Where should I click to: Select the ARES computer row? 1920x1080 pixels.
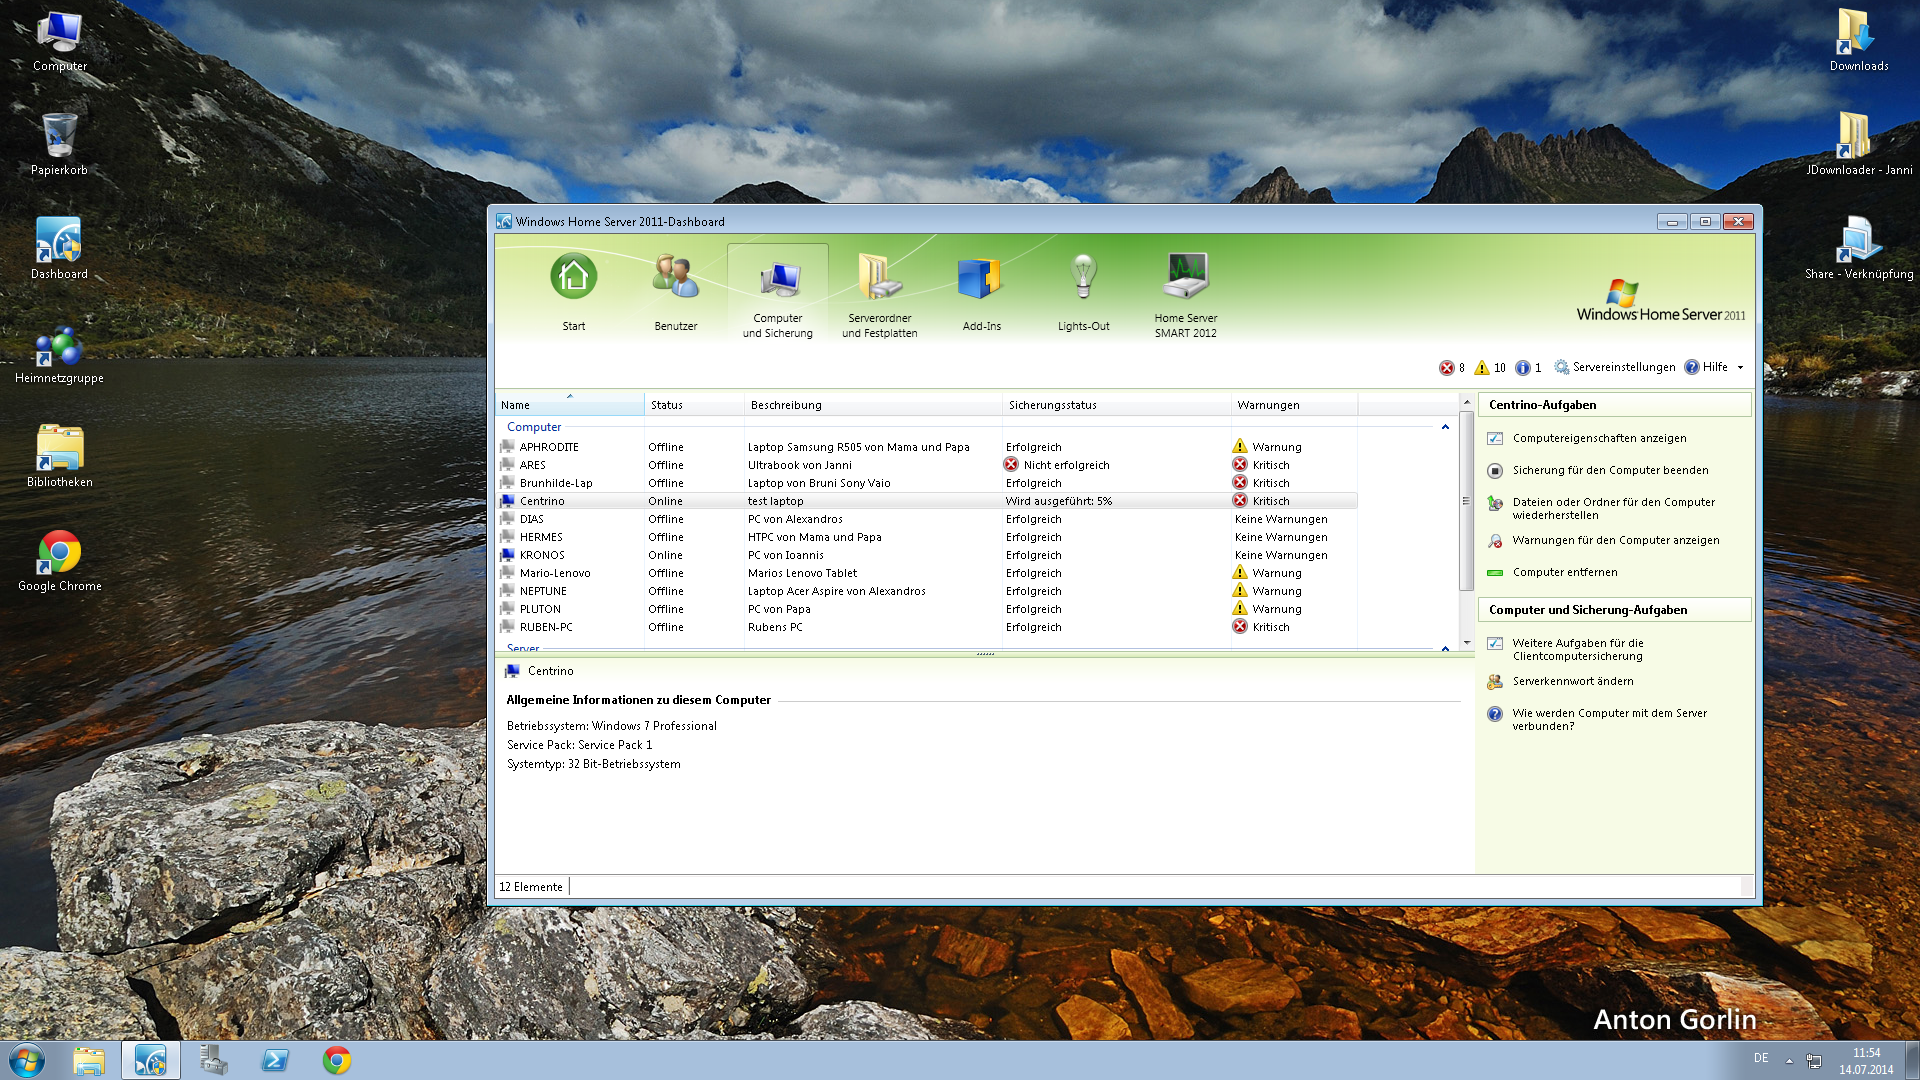point(926,465)
